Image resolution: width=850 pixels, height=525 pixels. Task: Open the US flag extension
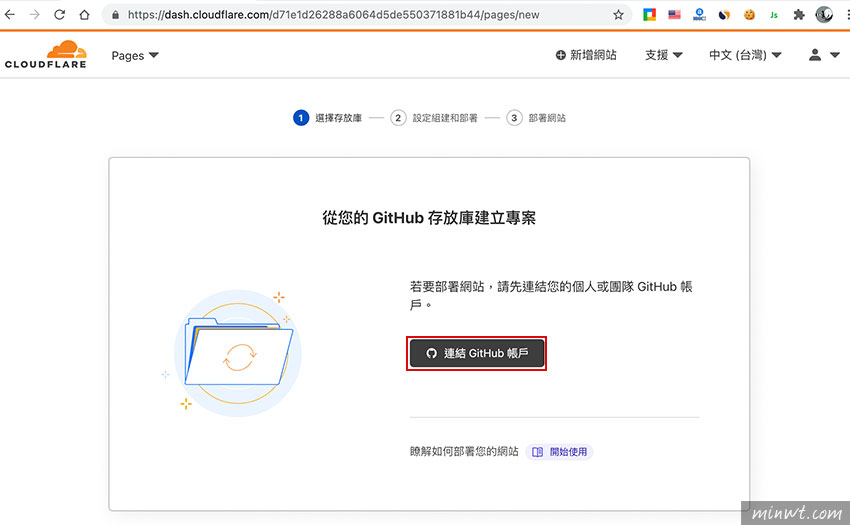click(x=674, y=15)
